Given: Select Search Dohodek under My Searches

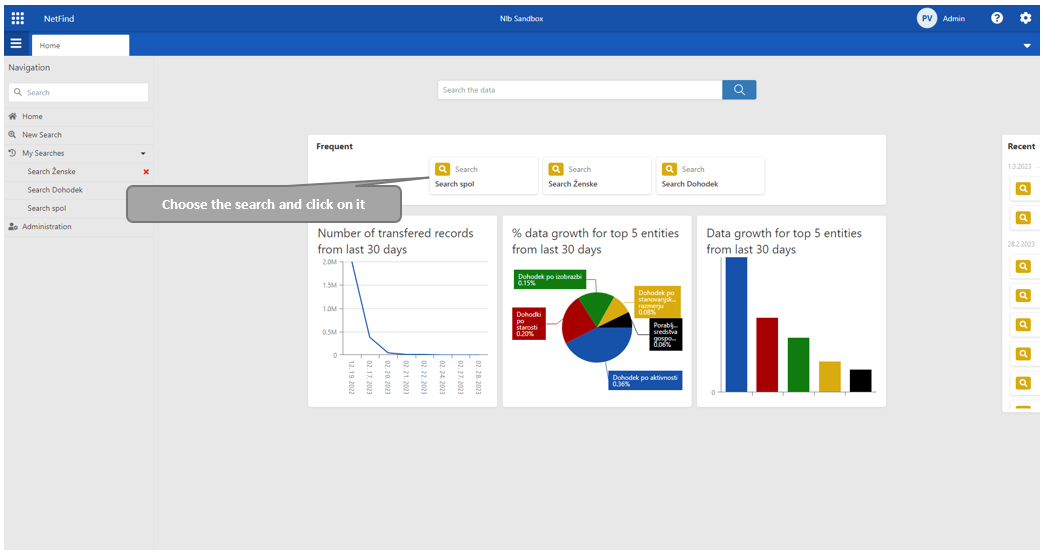Looking at the screenshot, I should [x=55, y=190].
